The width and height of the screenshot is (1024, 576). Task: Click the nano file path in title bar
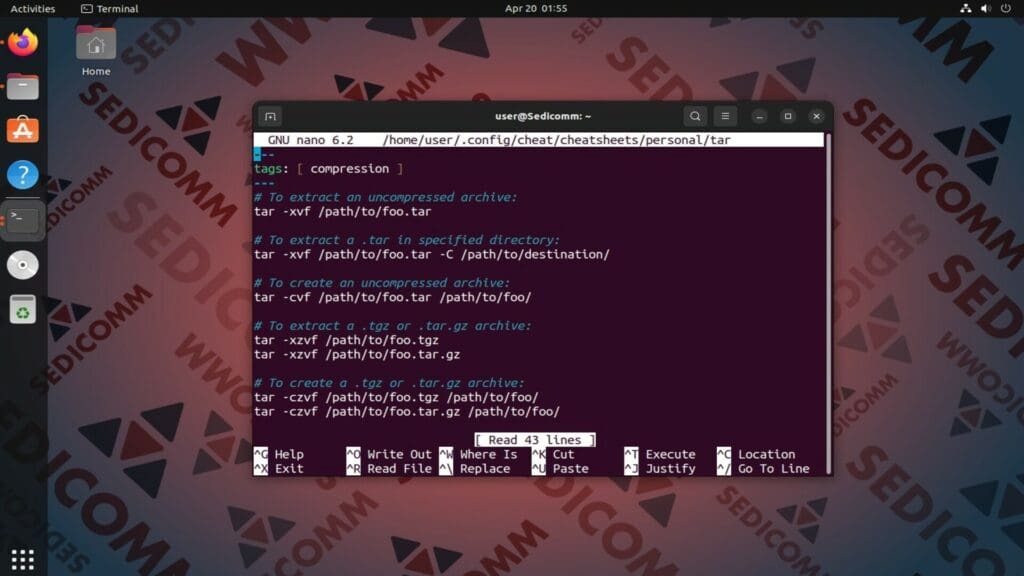click(556, 140)
